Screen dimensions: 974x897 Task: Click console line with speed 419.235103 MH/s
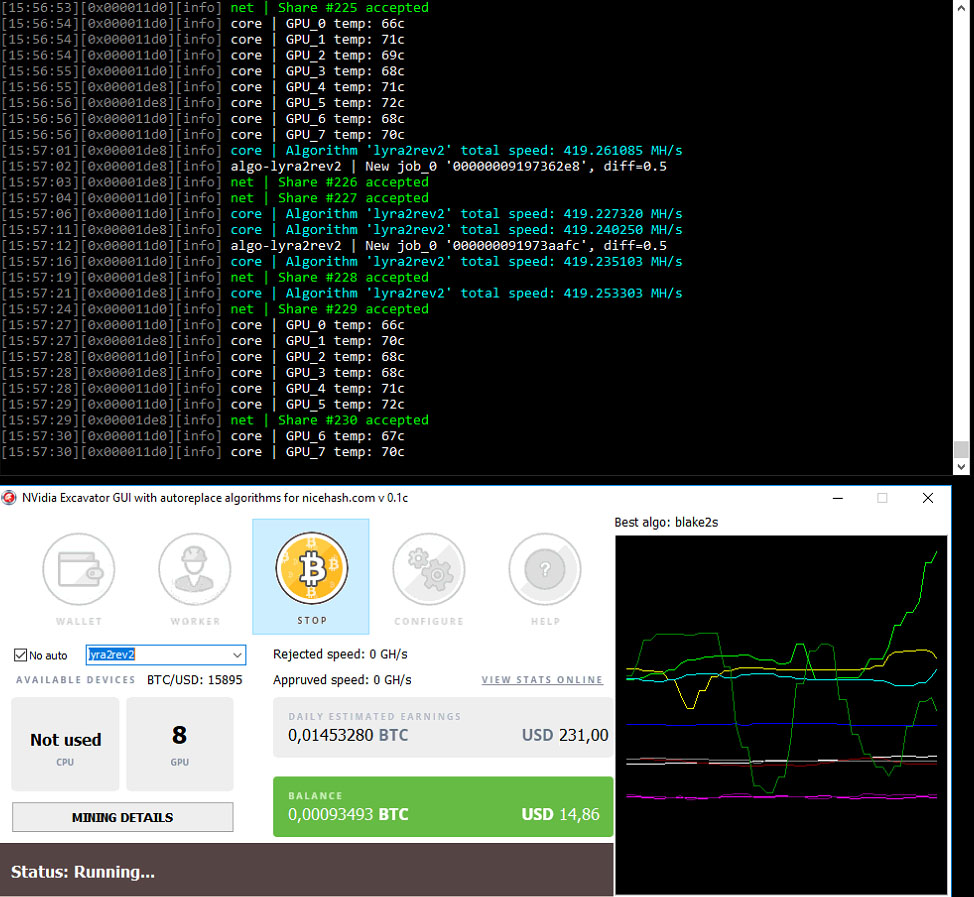coord(342,262)
